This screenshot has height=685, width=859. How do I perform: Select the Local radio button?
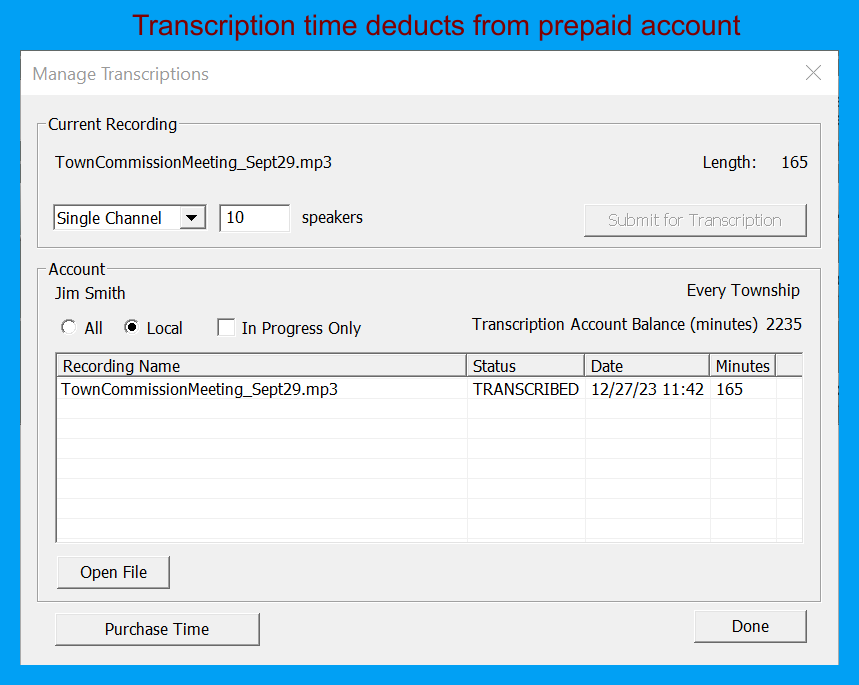pyautogui.click(x=134, y=327)
